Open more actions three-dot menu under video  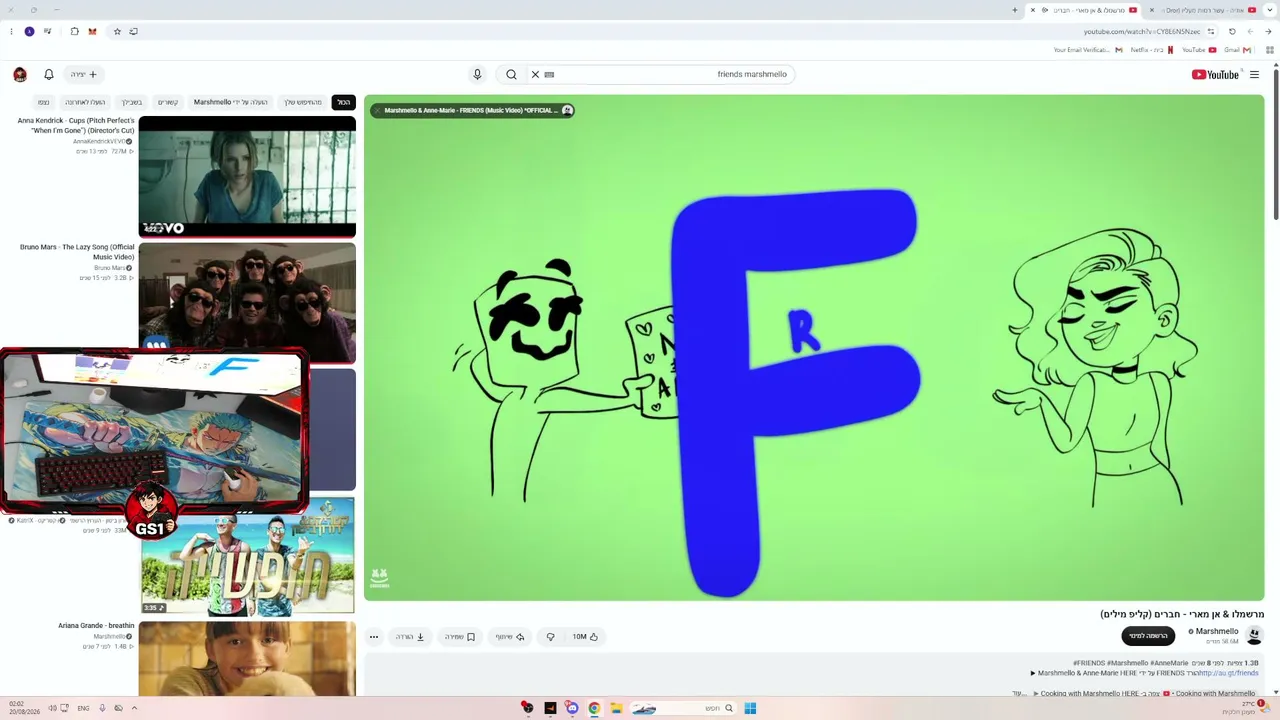coord(374,636)
